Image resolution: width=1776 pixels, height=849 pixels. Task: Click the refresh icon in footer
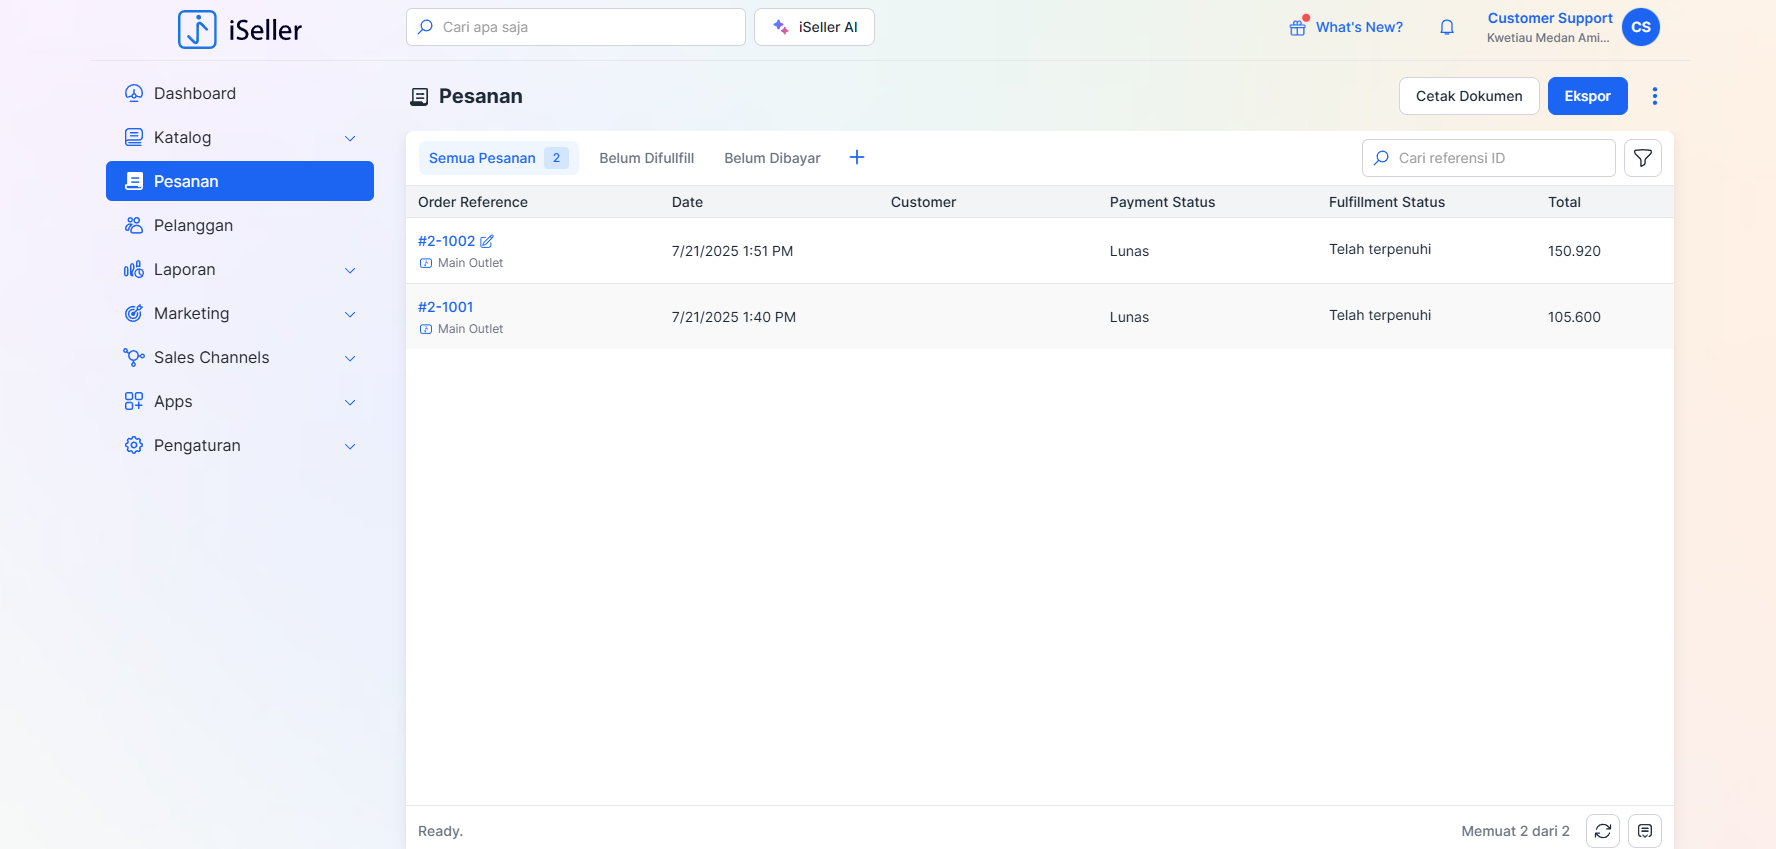pyautogui.click(x=1602, y=831)
